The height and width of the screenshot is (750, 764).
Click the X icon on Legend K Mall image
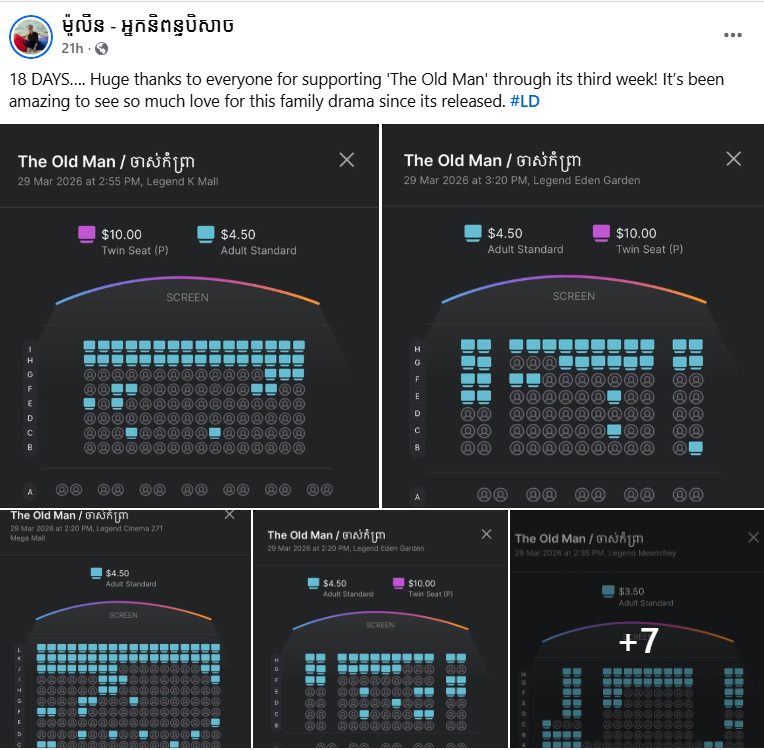click(347, 160)
